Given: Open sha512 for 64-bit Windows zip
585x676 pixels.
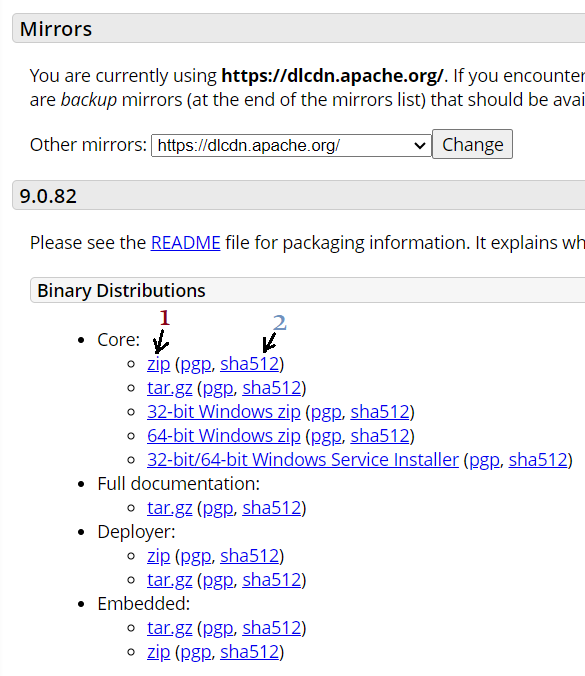Looking at the screenshot, I should tap(380, 436).
